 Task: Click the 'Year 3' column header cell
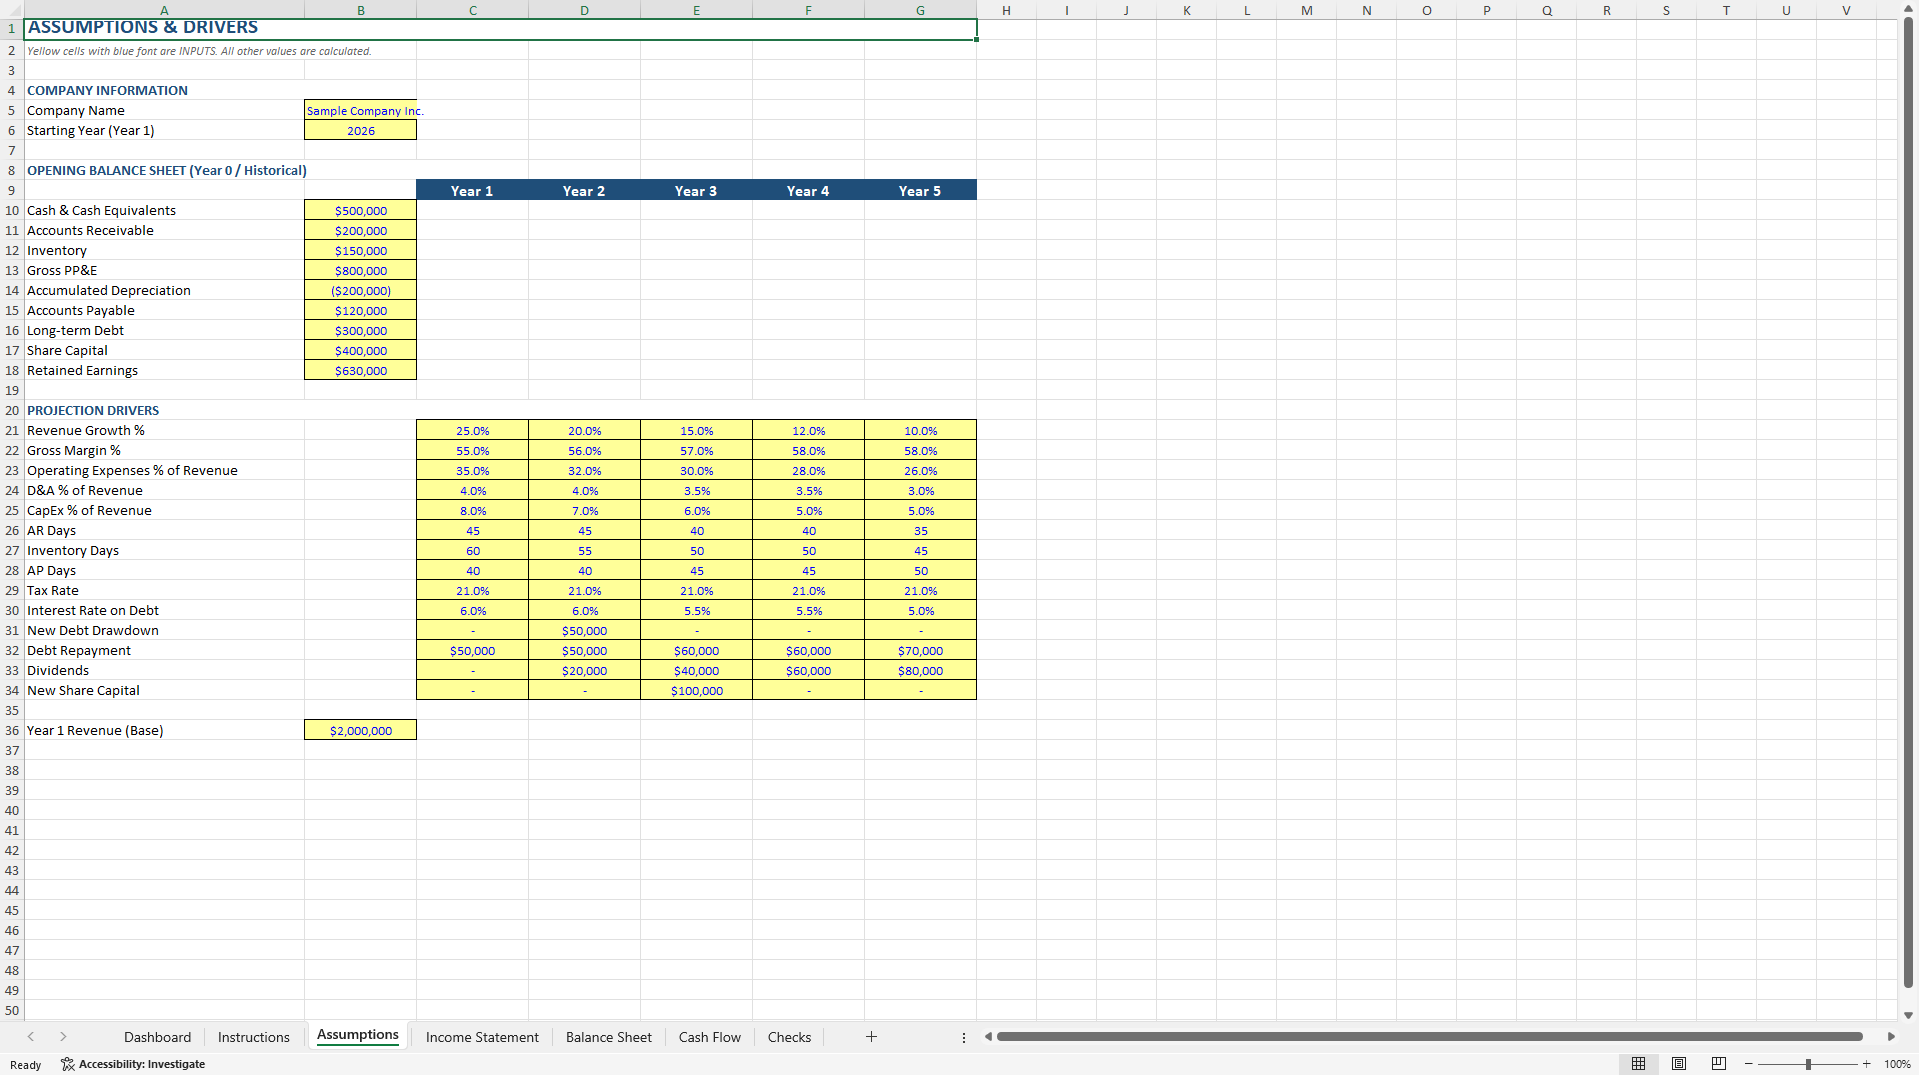(697, 190)
